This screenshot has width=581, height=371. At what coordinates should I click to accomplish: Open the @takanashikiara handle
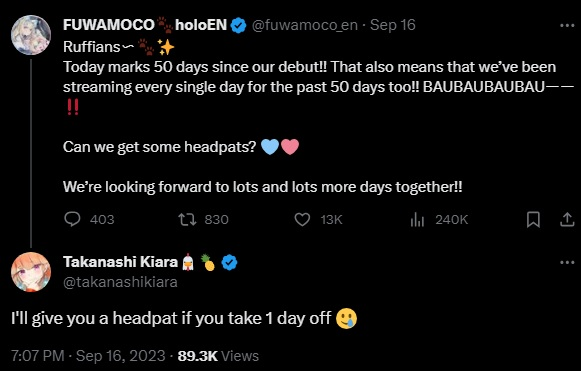click(x=120, y=282)
